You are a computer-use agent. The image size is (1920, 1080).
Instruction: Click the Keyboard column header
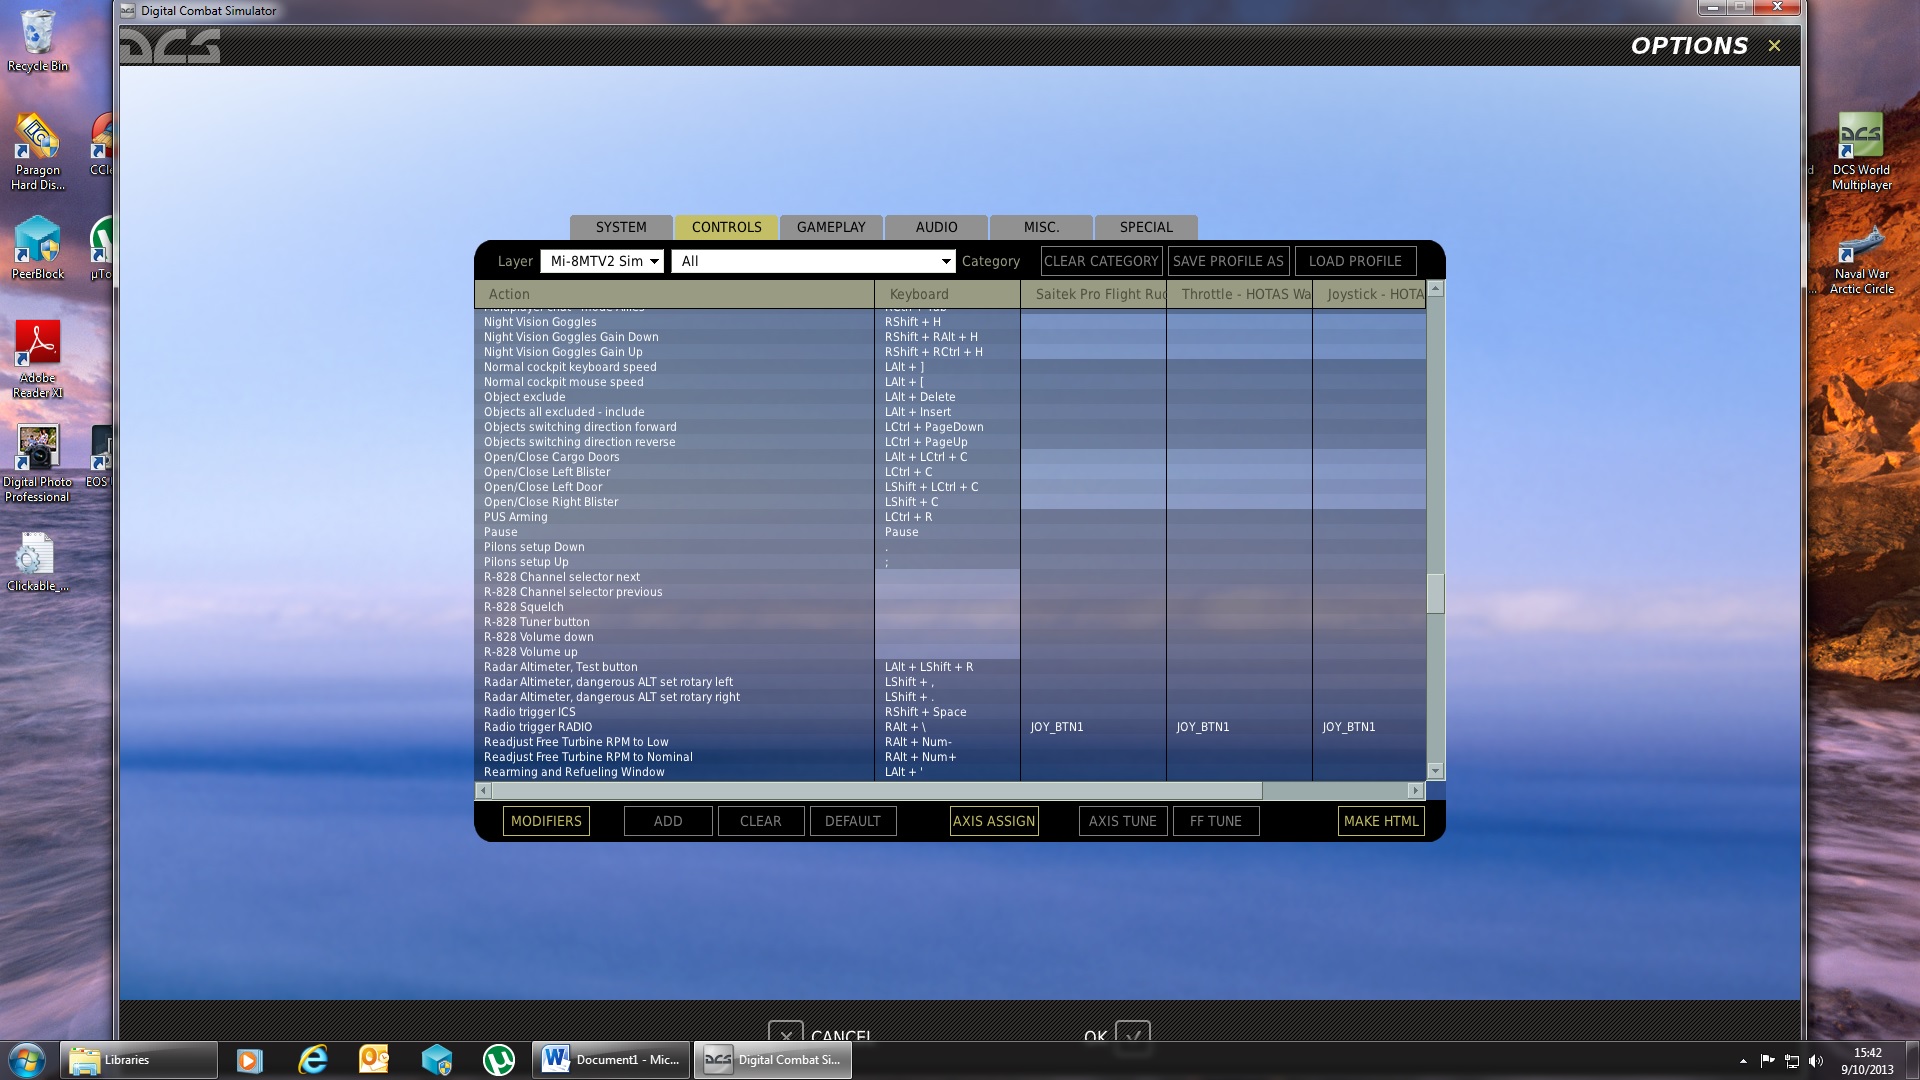pyautogui.click(x=947, y=294)
